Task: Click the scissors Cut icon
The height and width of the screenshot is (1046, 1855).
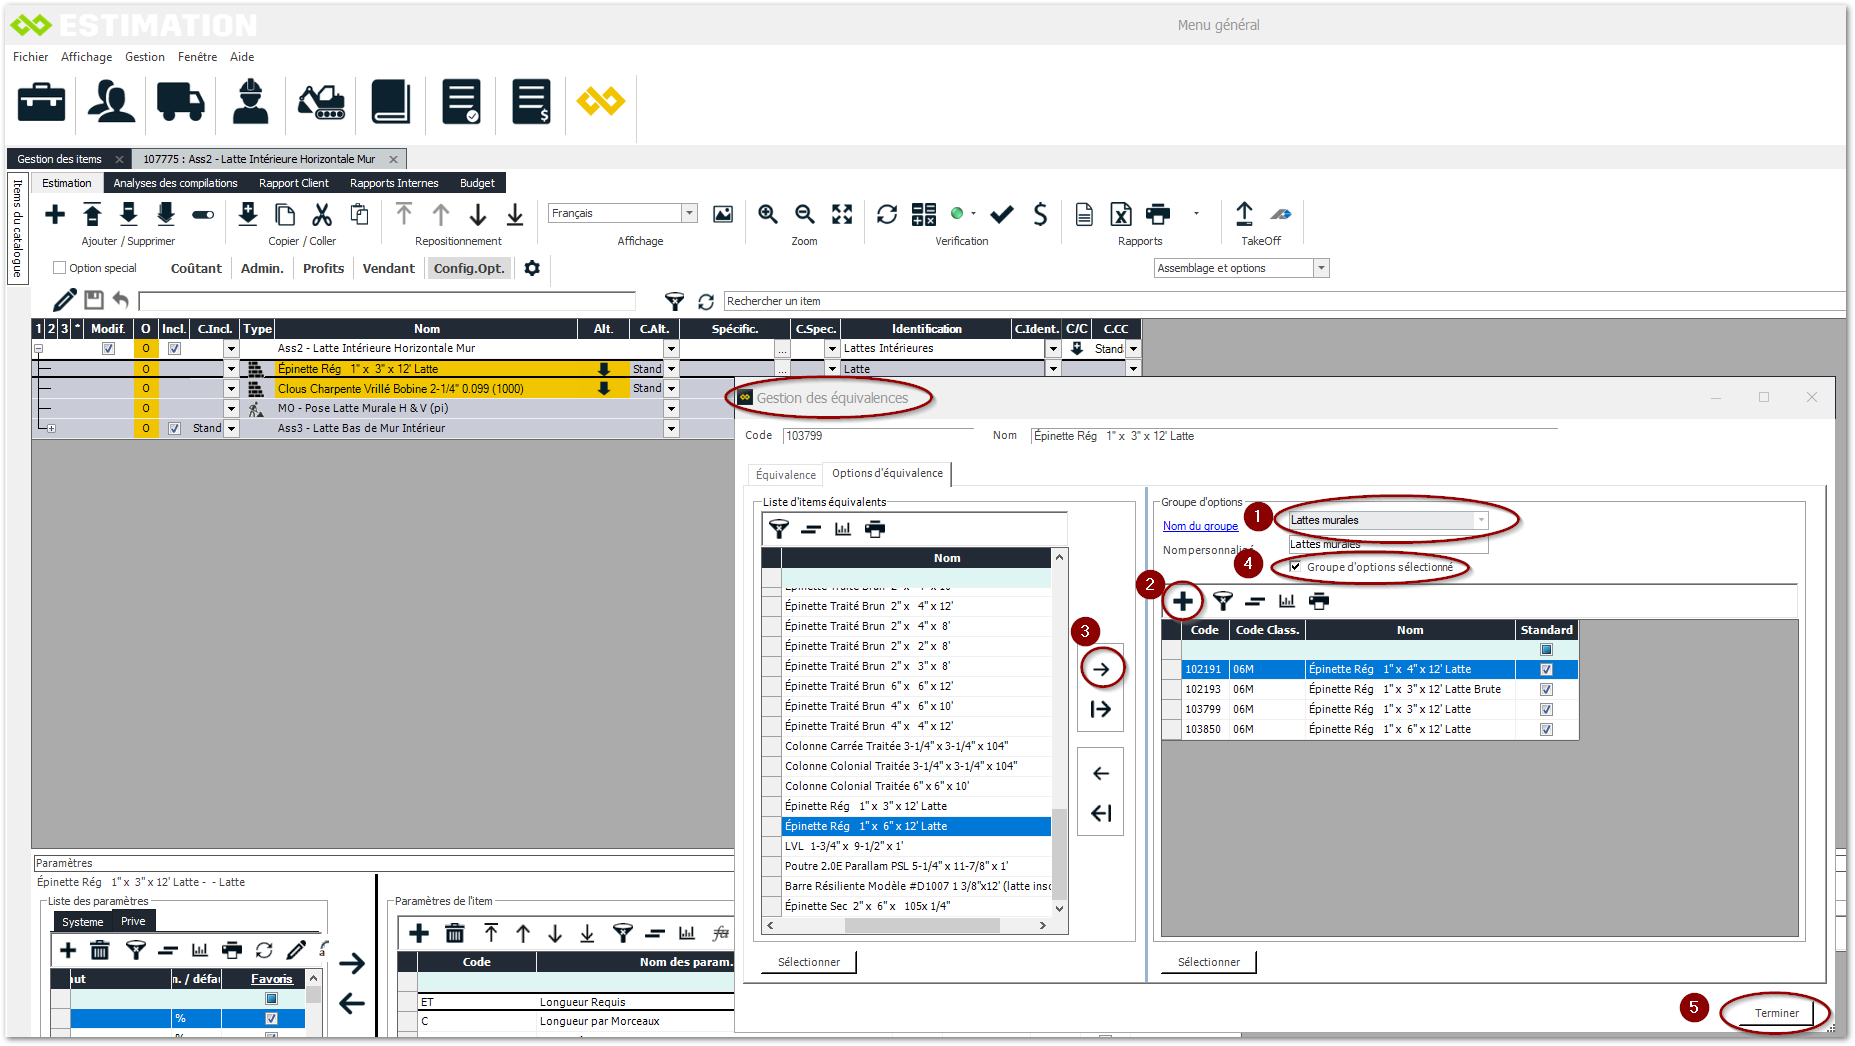Action: click(x=322, y=214)
